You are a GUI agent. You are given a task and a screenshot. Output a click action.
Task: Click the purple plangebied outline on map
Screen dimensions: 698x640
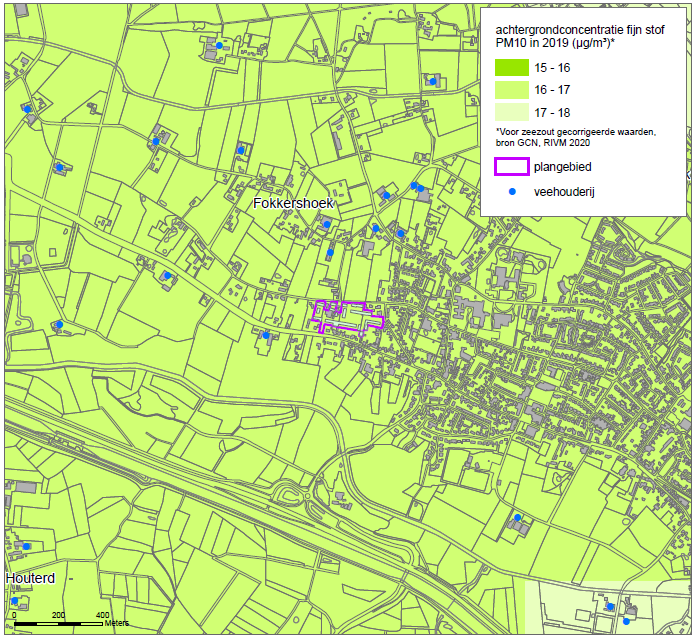348,317
